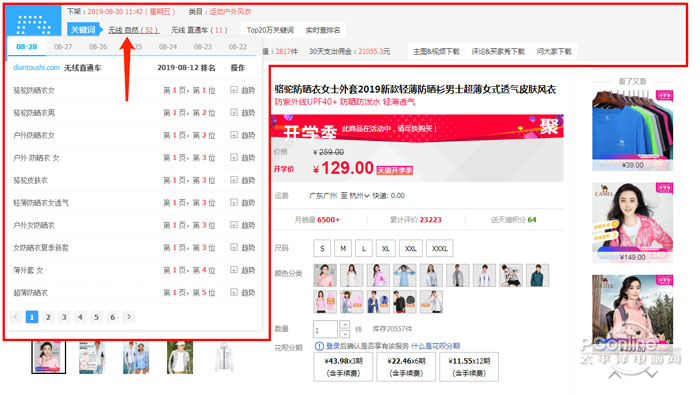Go to keyword list page 5

pos(96,317)
